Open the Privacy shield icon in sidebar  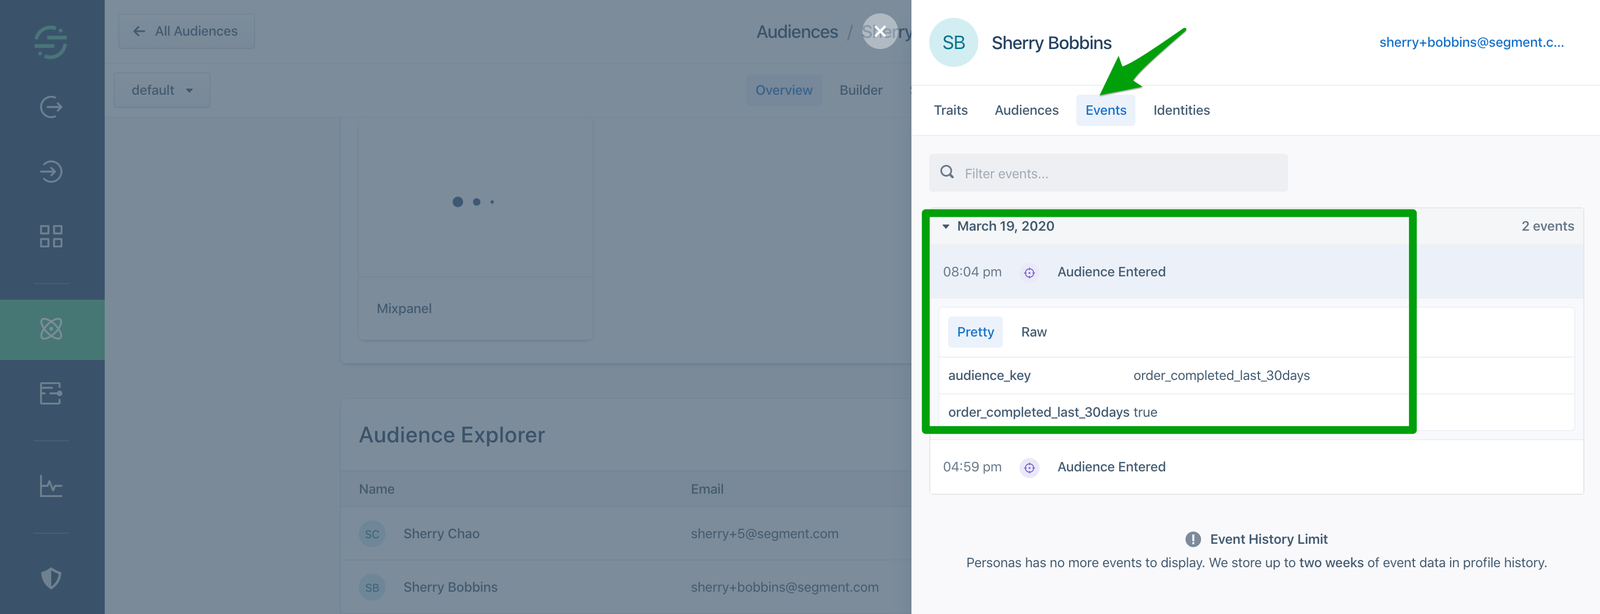(x=51, y=578)
